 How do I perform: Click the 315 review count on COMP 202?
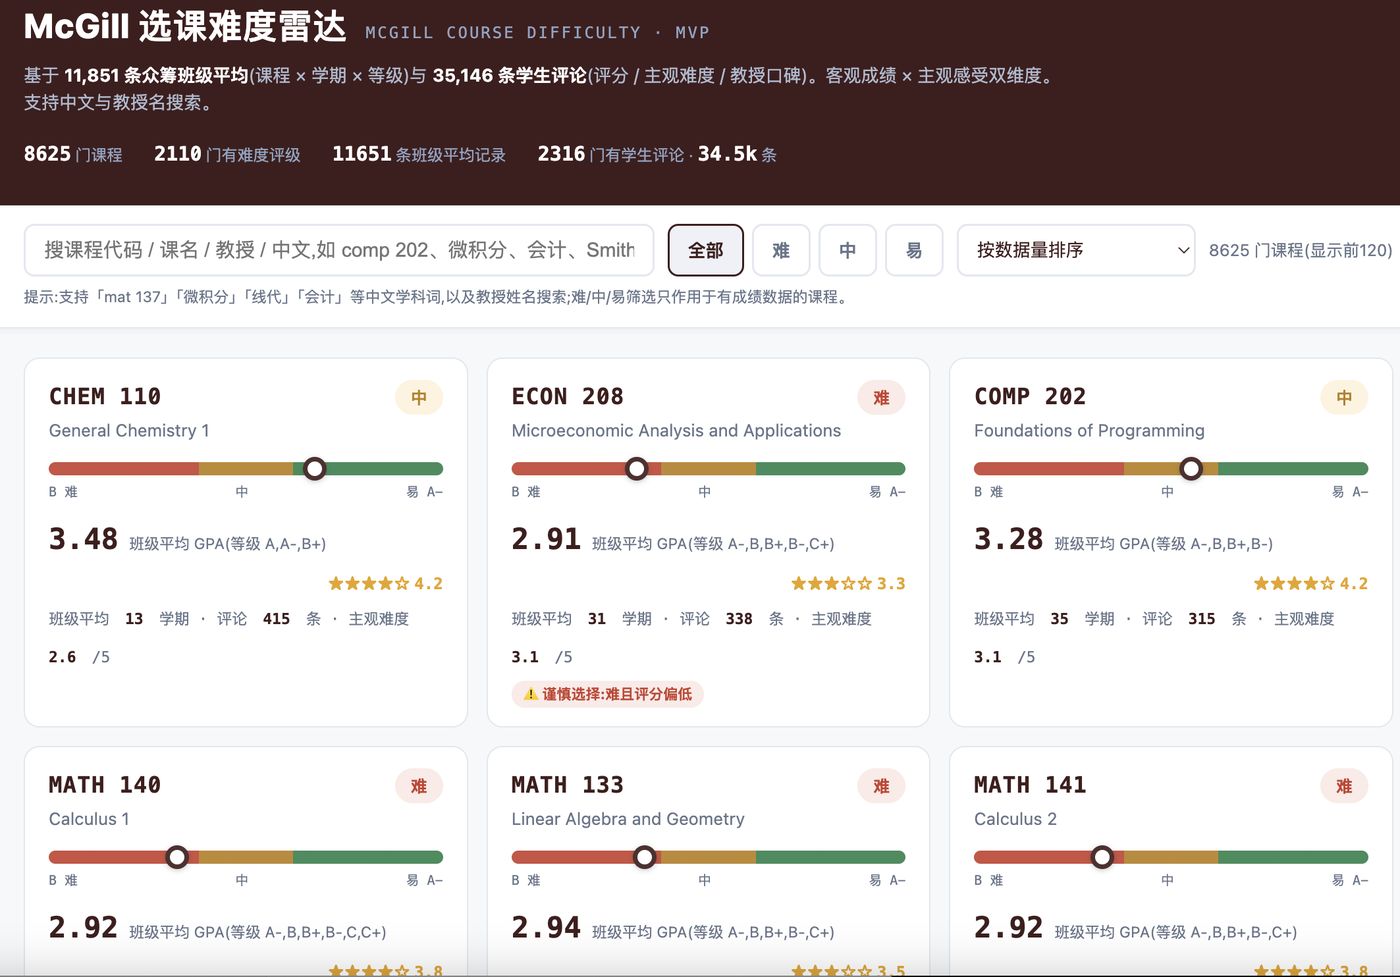pyautogui.click(x=1202, y=619)
